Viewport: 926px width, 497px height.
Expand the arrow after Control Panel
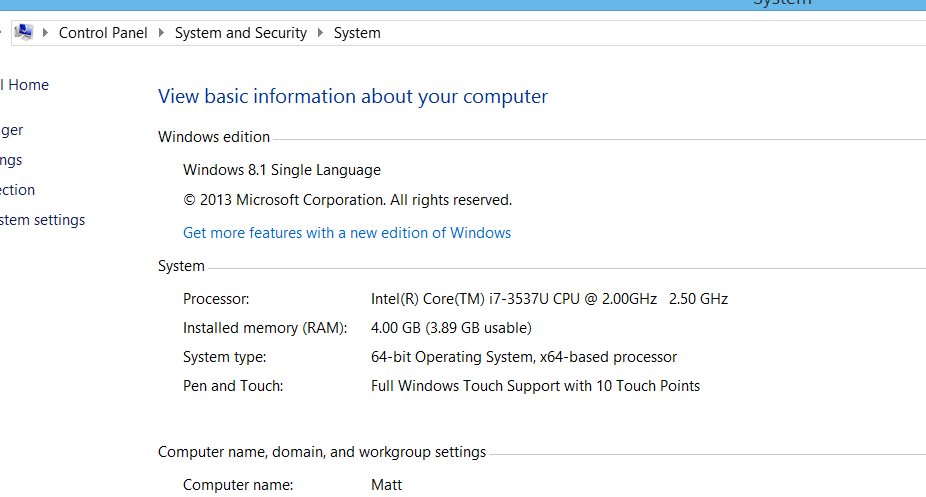161,32
